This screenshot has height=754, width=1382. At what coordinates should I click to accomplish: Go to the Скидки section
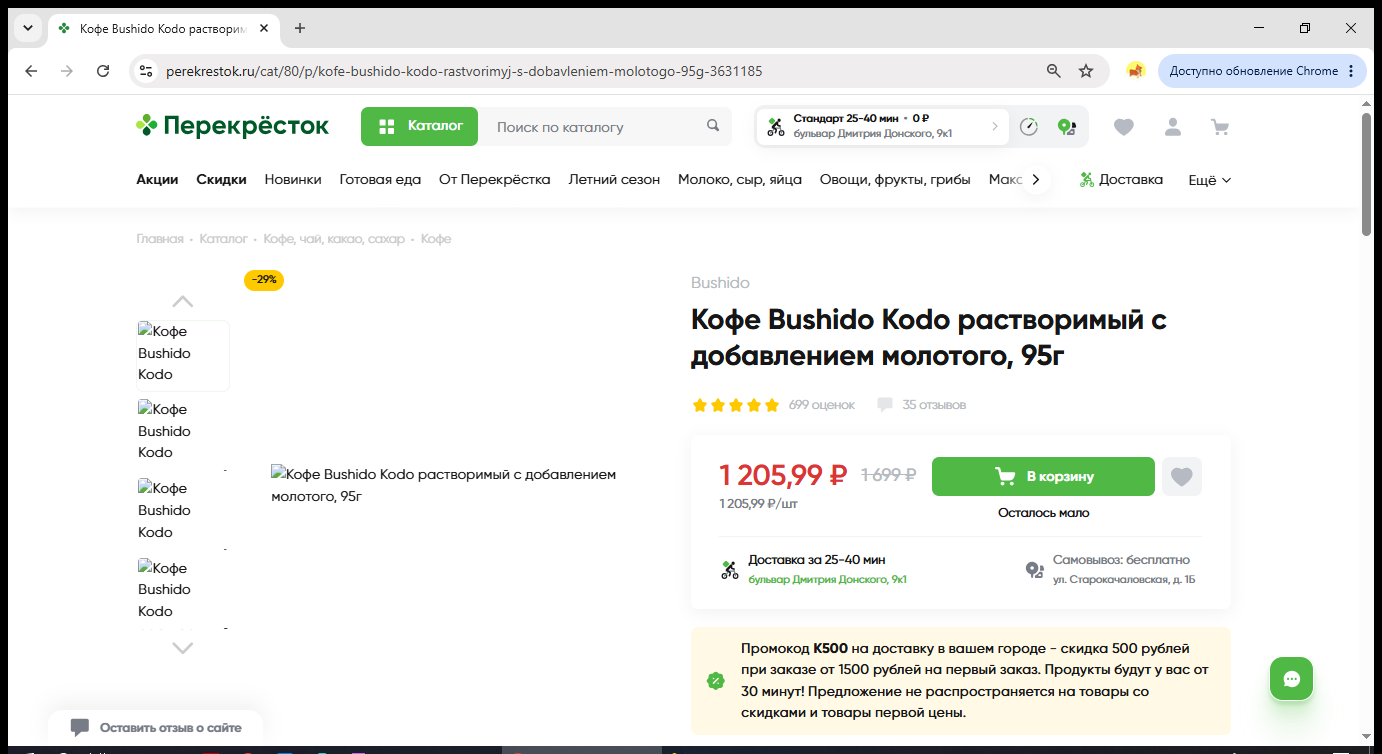pyautogui.click(x=221, y=180)
